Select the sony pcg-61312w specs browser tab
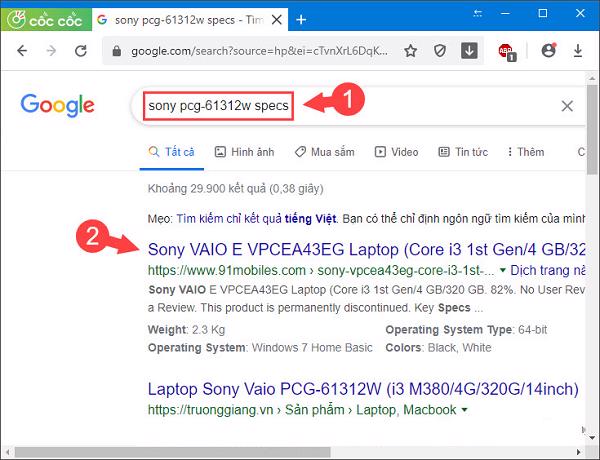Image resolution: width=600 pixels, height=460 pixels. point(190,20)
